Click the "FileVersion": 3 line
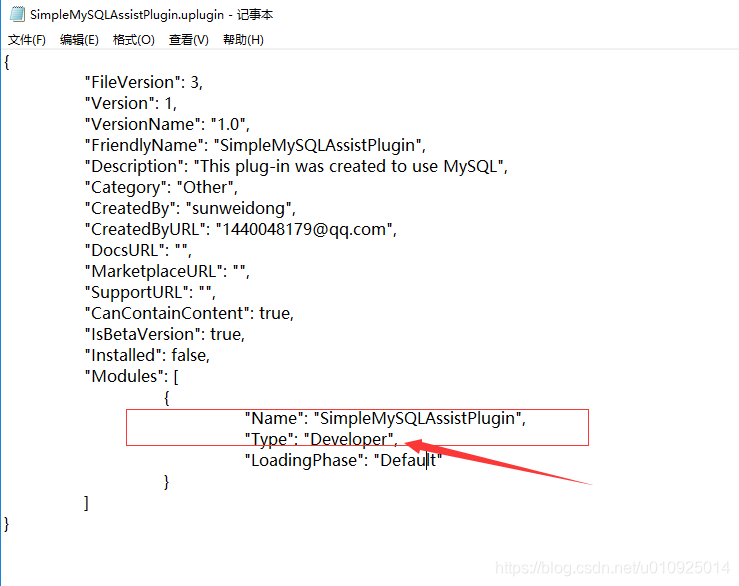The height and width of the screenshot is (586, 739). coord(144,83)
